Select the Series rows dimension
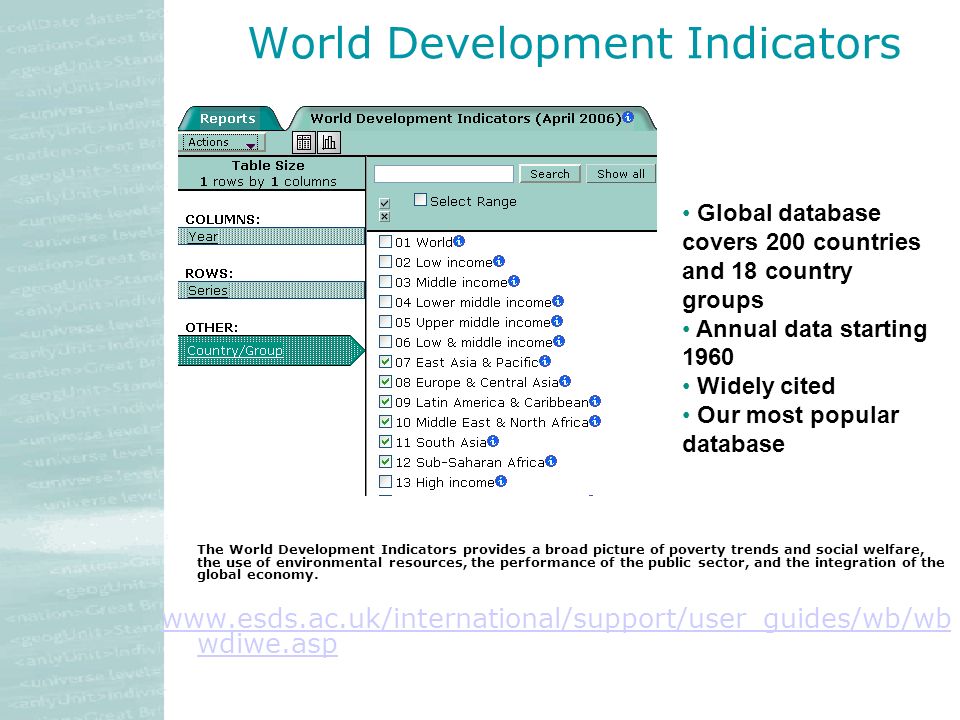Screen dimensions: 960x720 pos(271,290)
